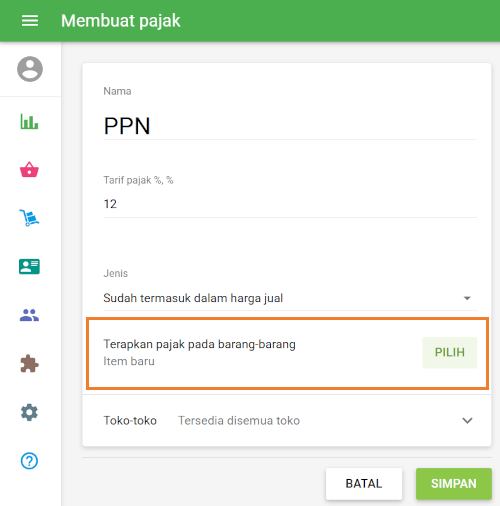Click the 'Toko-toko' label

[130, 421]
